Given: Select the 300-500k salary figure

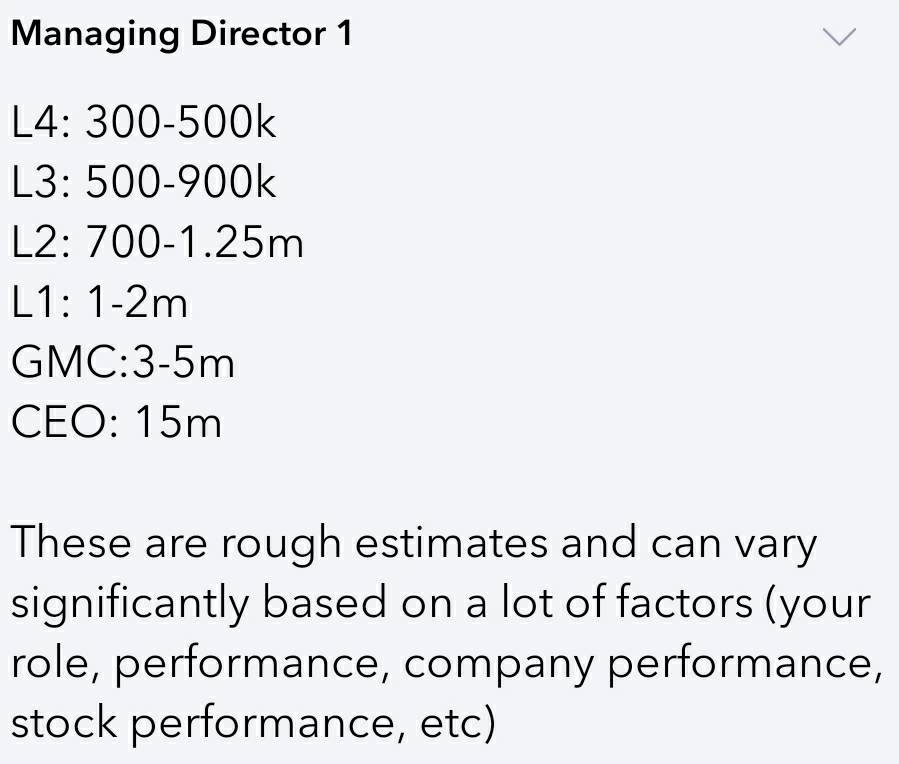Looking at the screenshot, I should 181,122.
